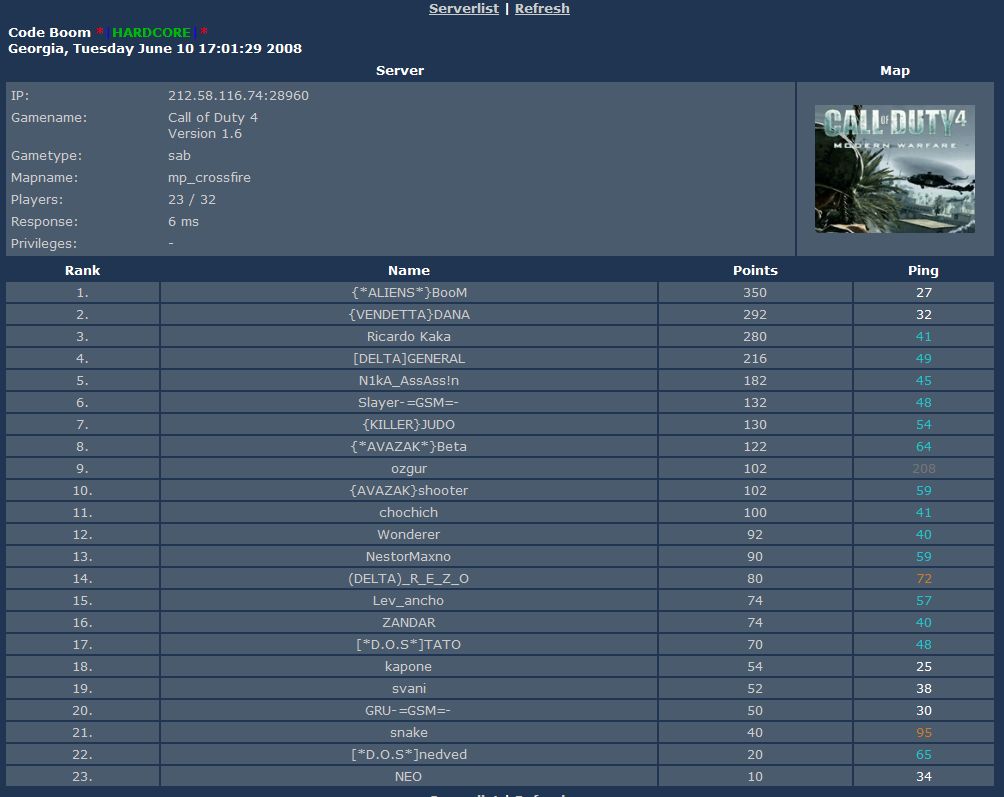
Task: Click the 182 points cell
Action: pos(755,381)
